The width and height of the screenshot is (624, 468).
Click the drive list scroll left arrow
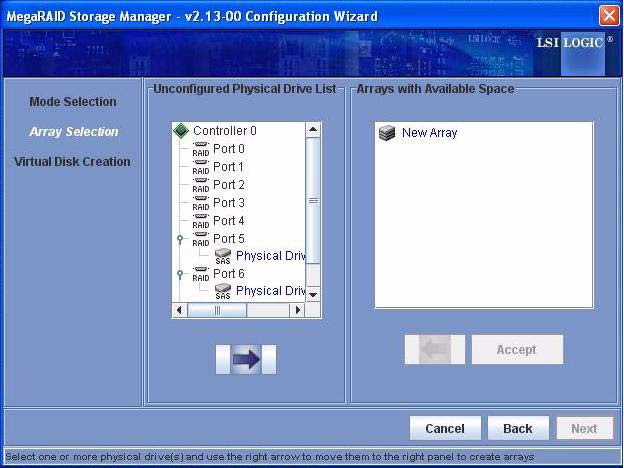[x=179, y=310]
